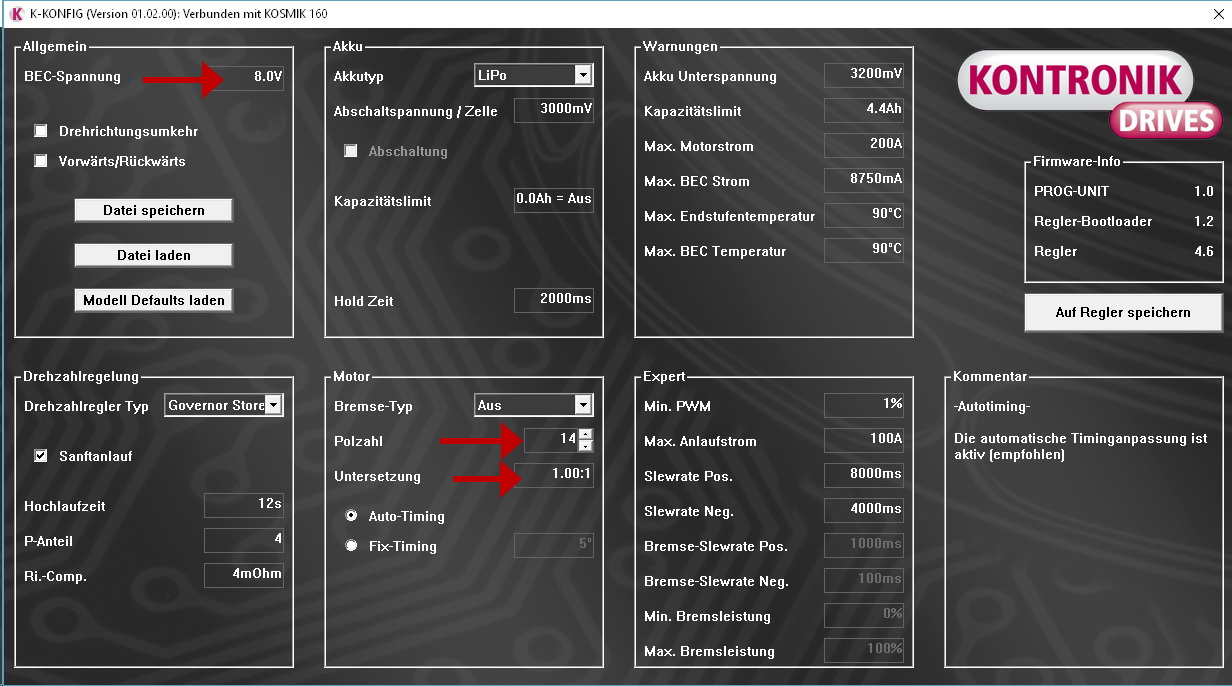Image resolution: width=1232 pixels, height=686 pixels.
Task: Toggle the Vorwärts/Rückwärts checkbox
Action: 41,161
